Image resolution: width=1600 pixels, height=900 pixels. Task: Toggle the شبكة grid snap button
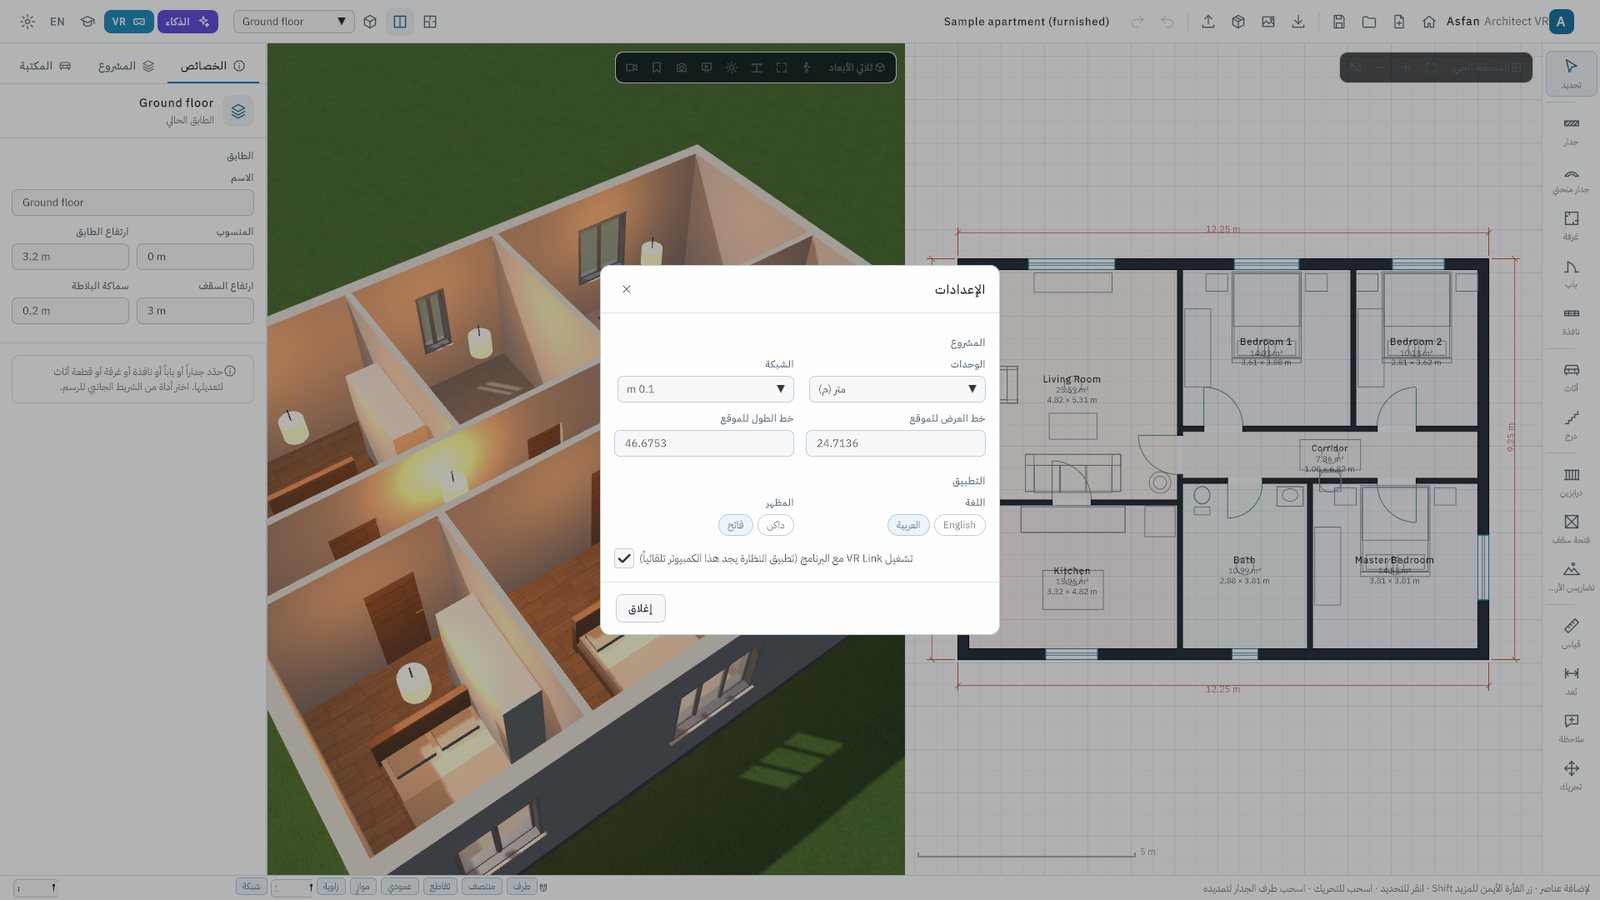[x=251, y=886]
